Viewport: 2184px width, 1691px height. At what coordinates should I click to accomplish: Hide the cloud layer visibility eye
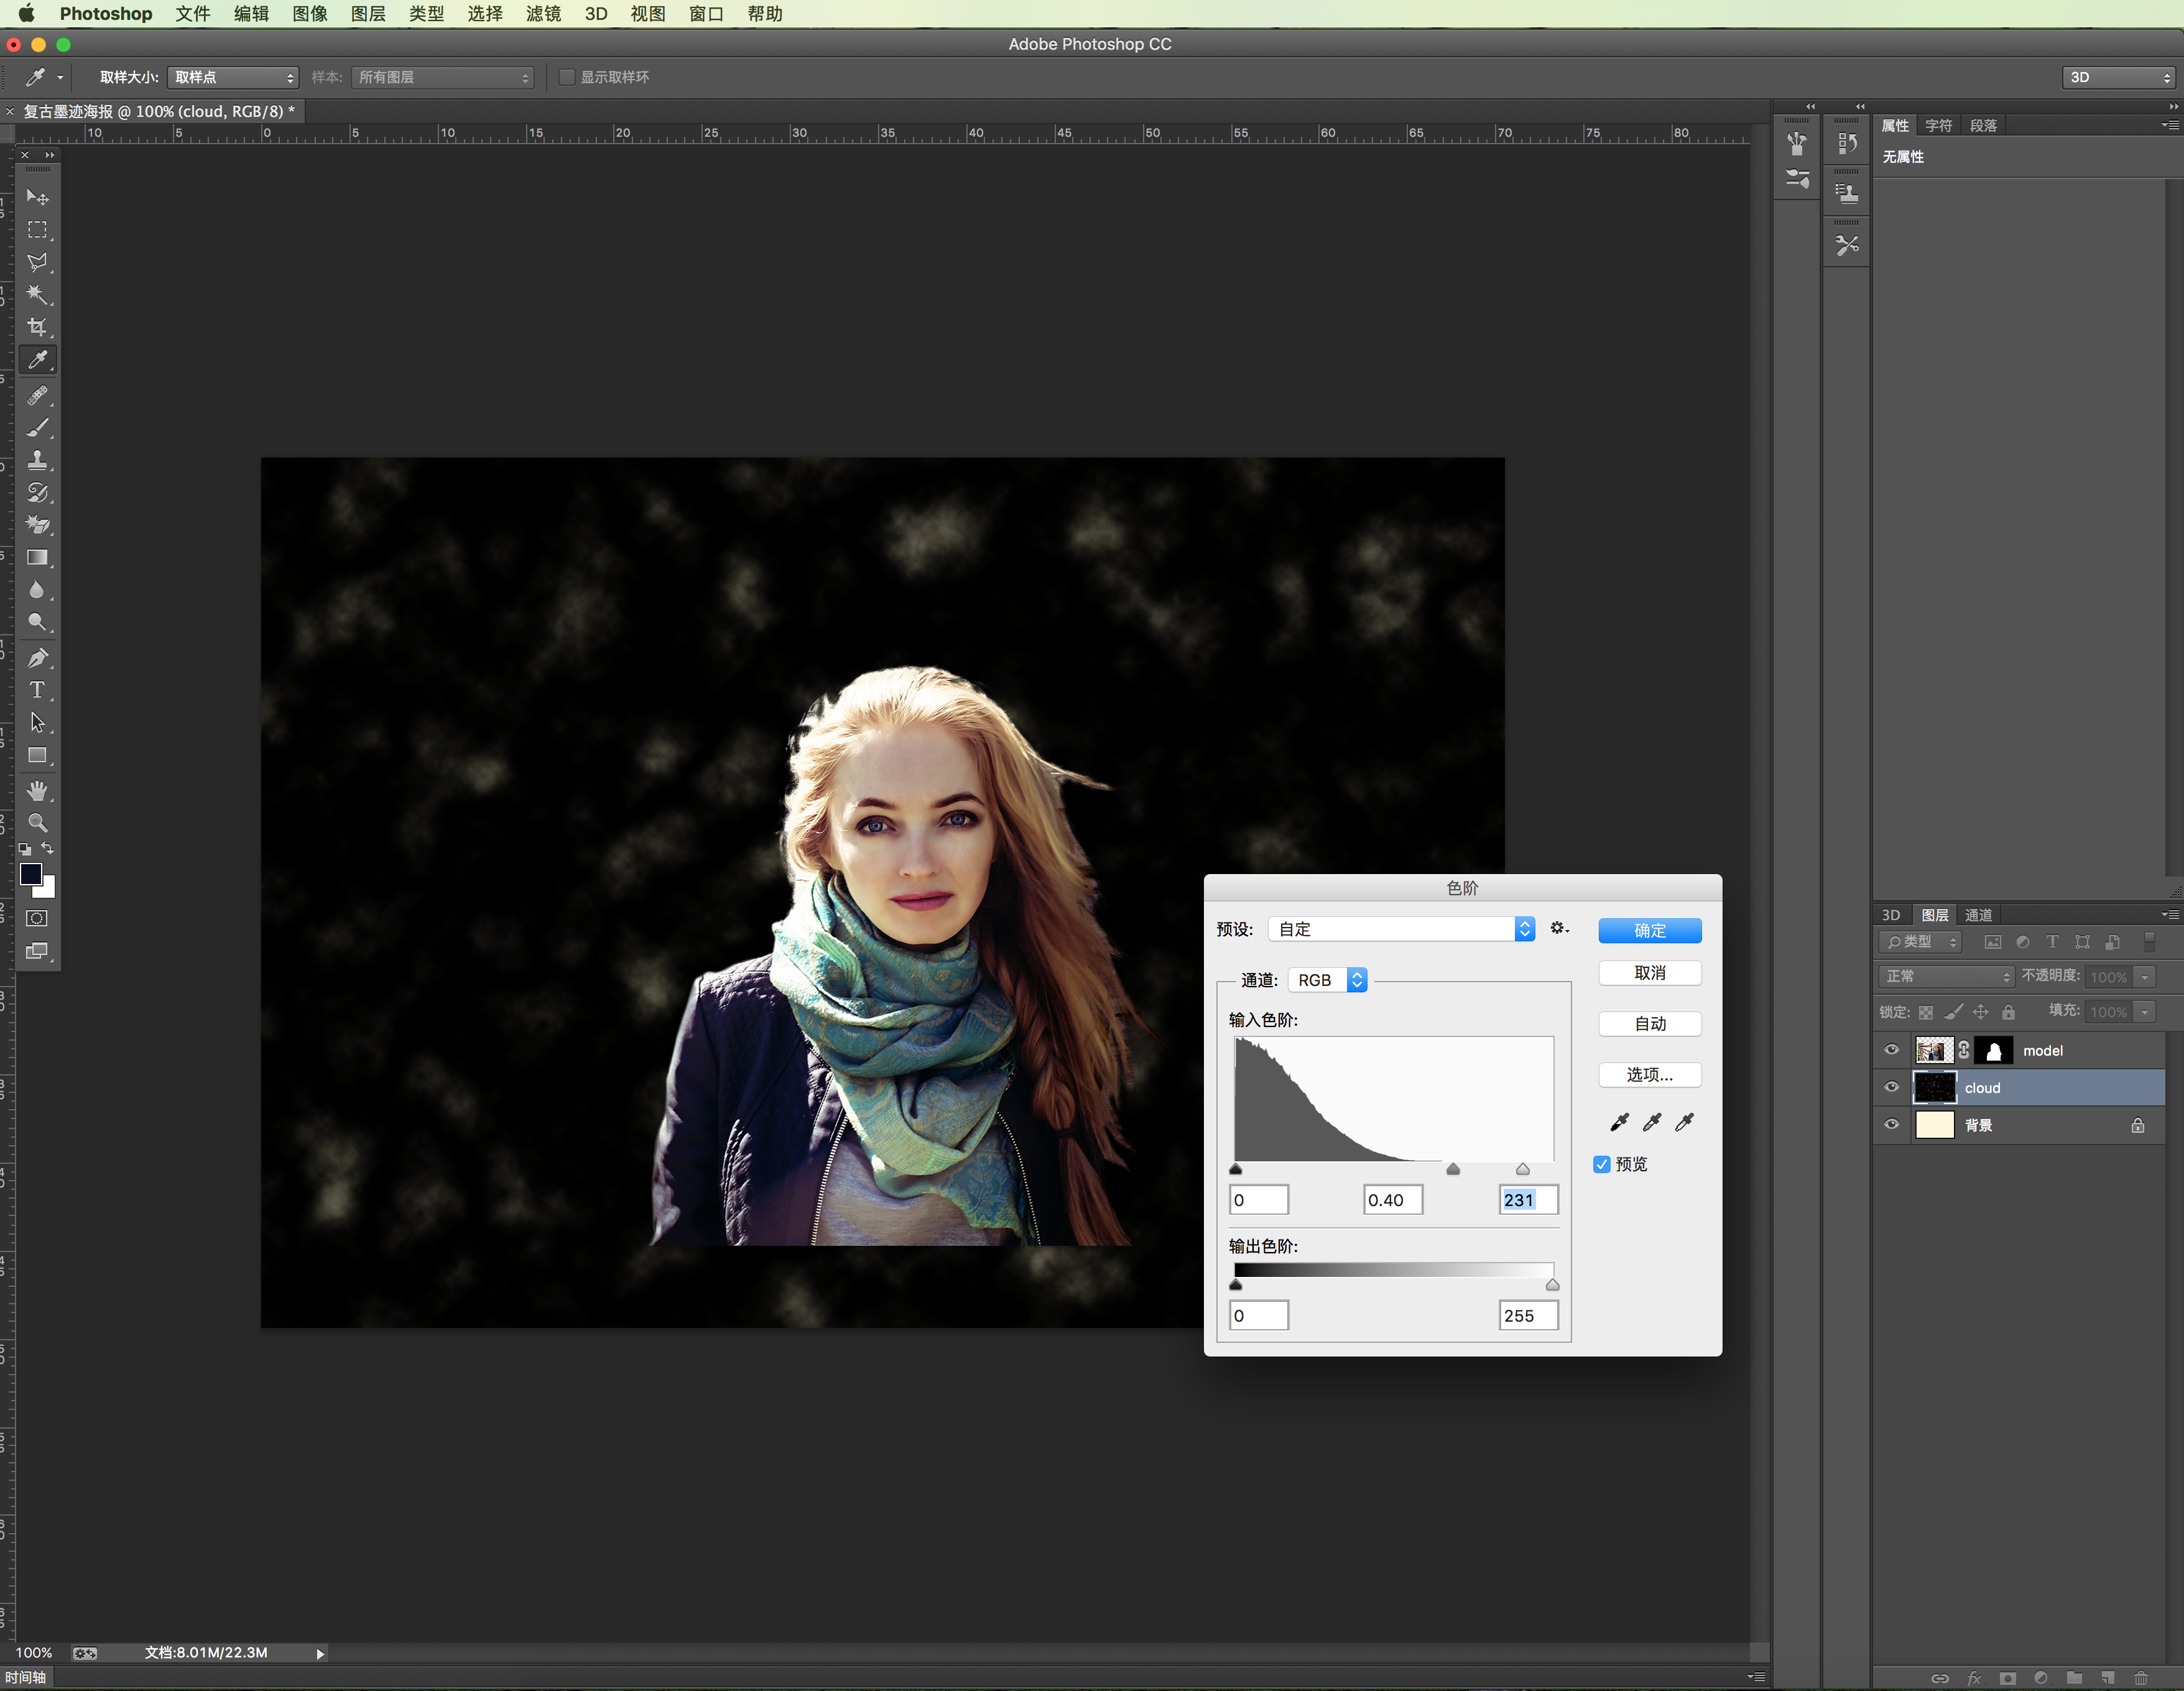click(x=1891, y=1087)
